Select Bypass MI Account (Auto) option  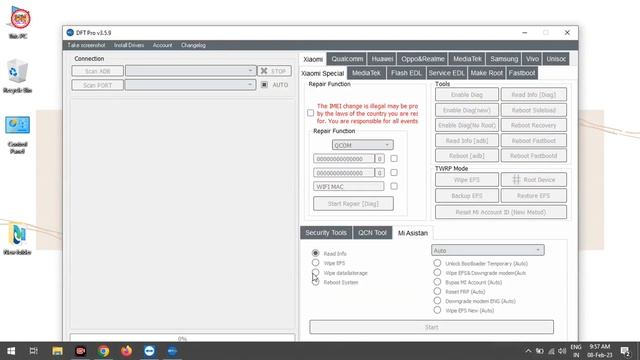click(x=437, y=282)
